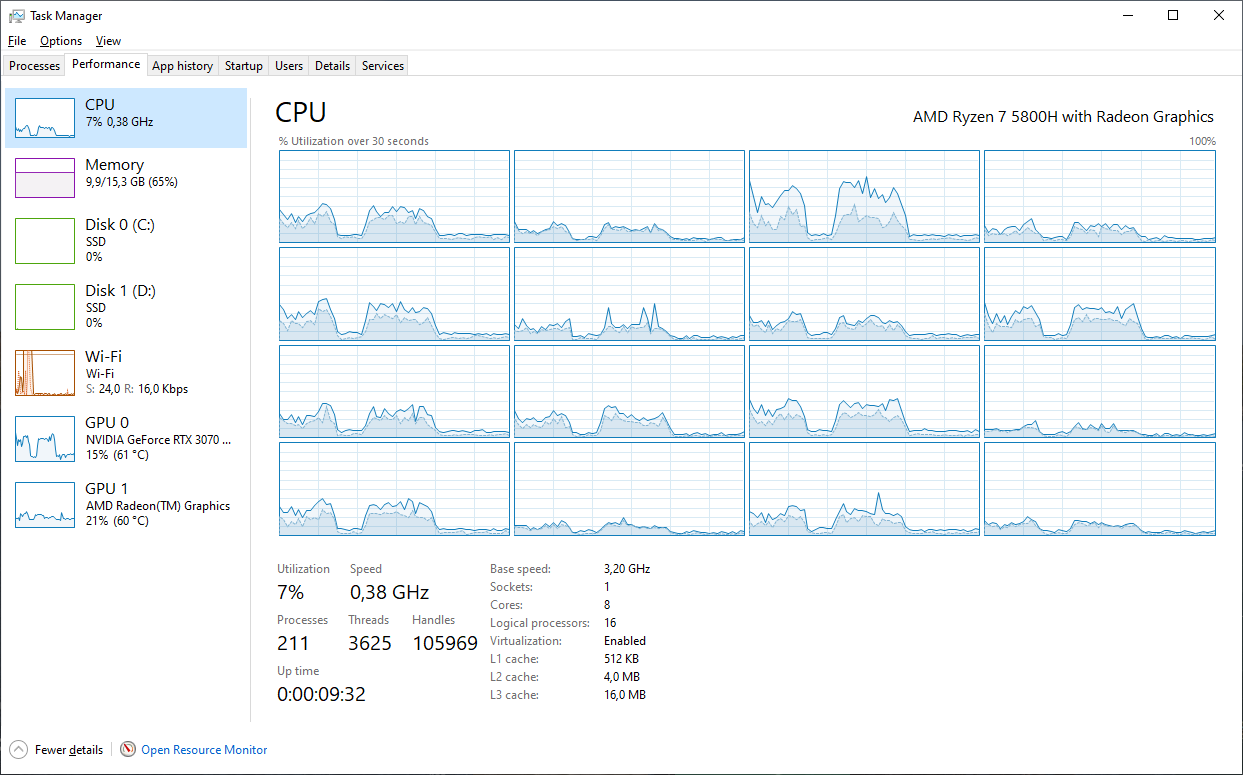Switch to the Processes tab
The width and height of the screenshot is (1243, 775).
tap(34, 65)
